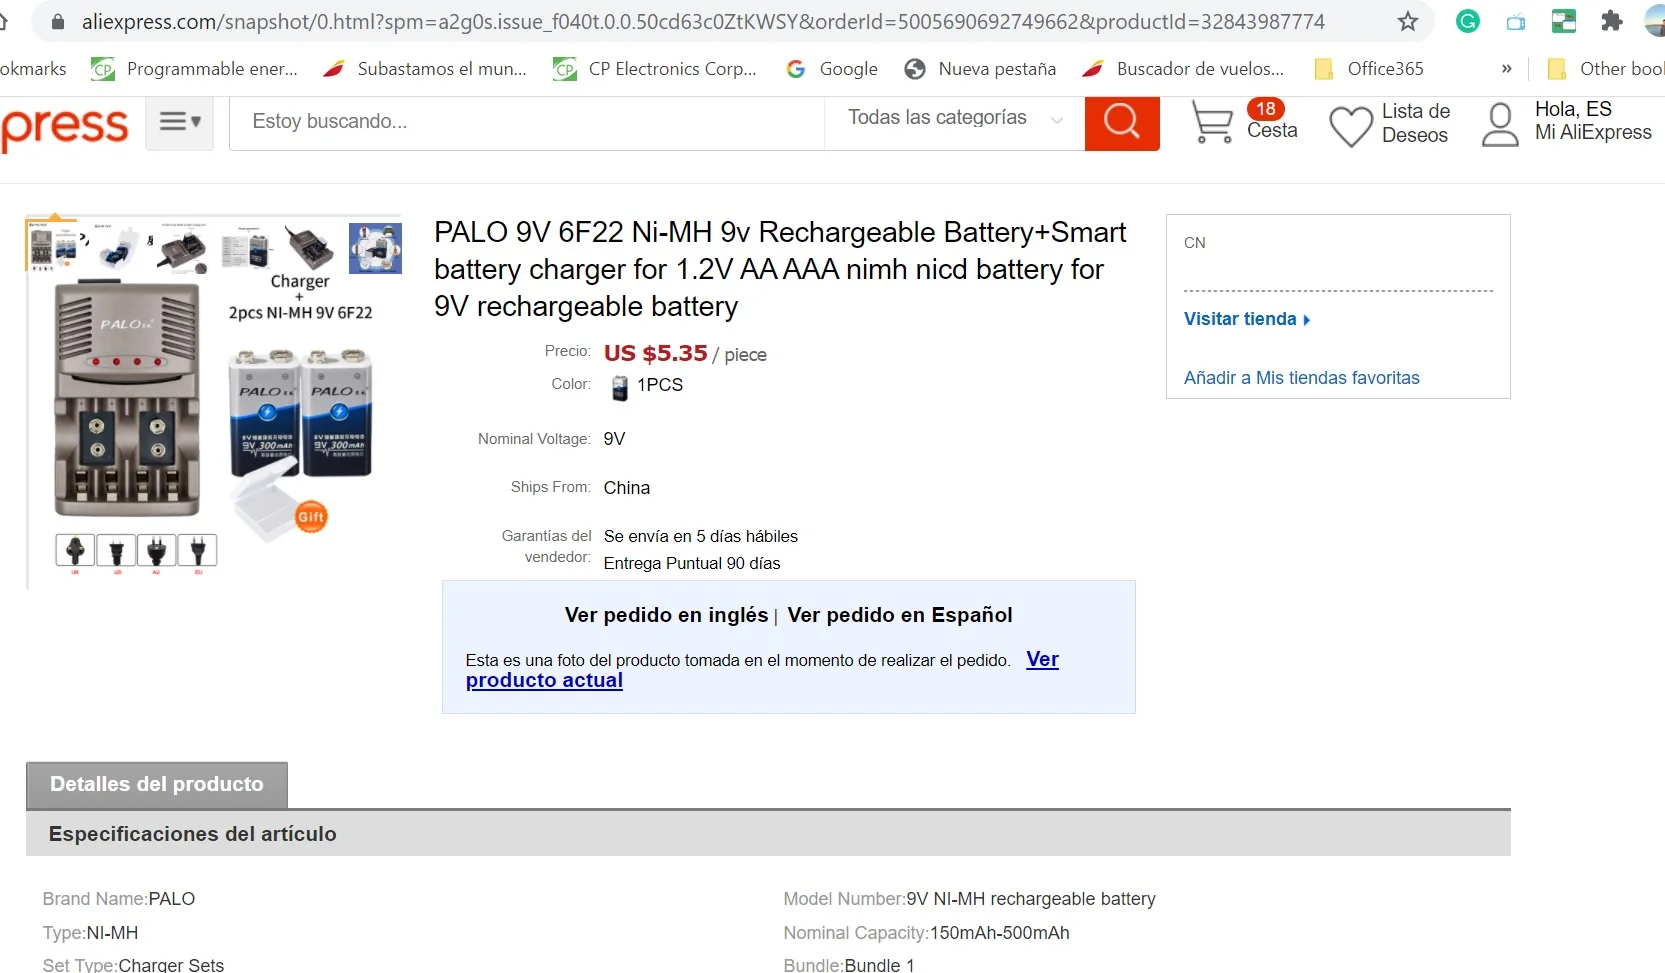Open the Office365 bookmarks folder
Image resolution: width=1665 pixels, height=973 pixels.
(1369, 69)
